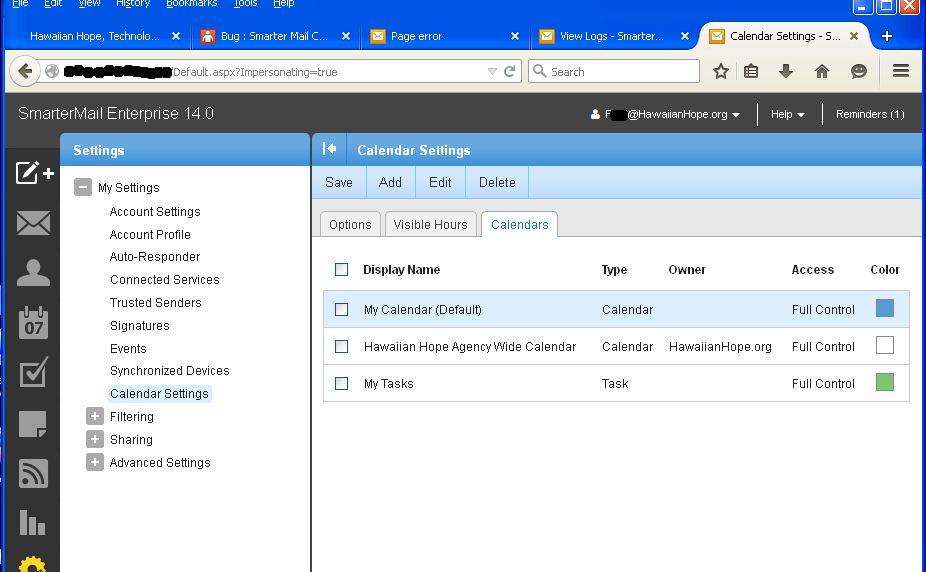Click the Save button

coord(339,182)
